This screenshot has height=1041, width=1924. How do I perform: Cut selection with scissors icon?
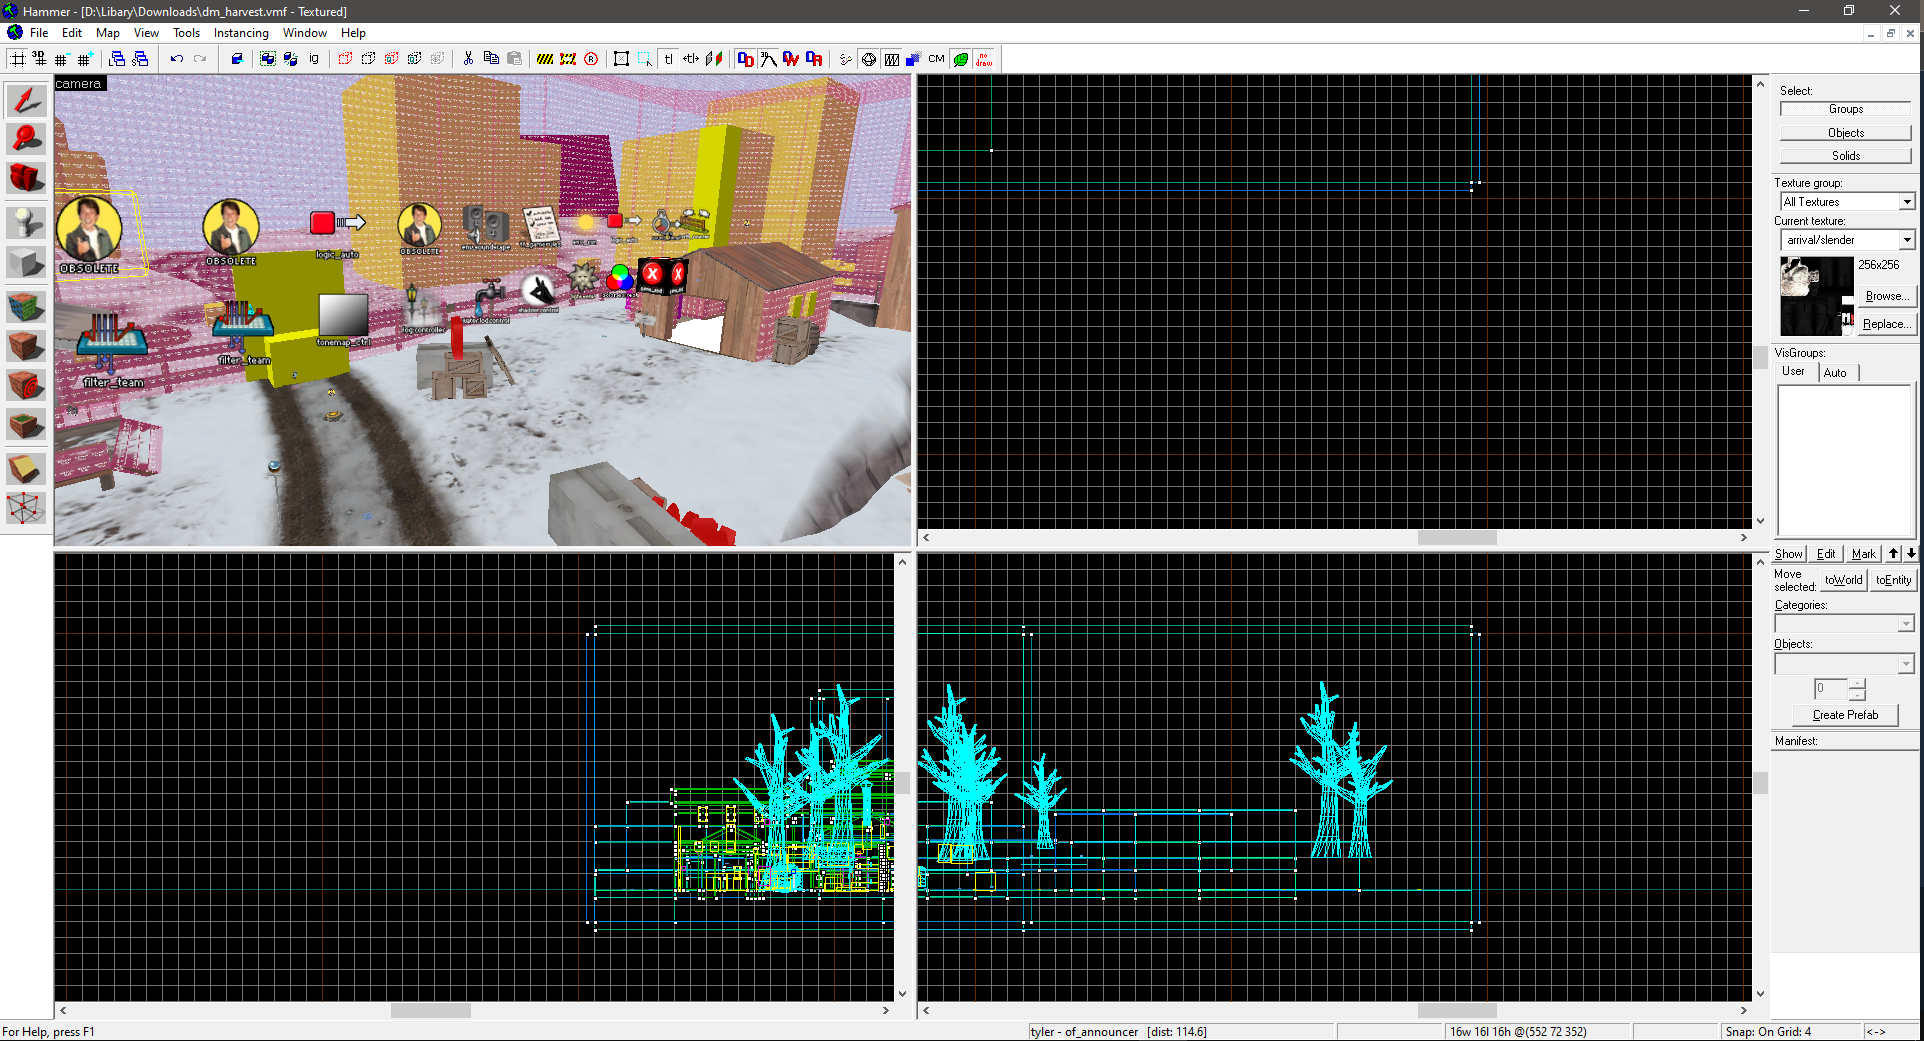(x=468, y=59)
